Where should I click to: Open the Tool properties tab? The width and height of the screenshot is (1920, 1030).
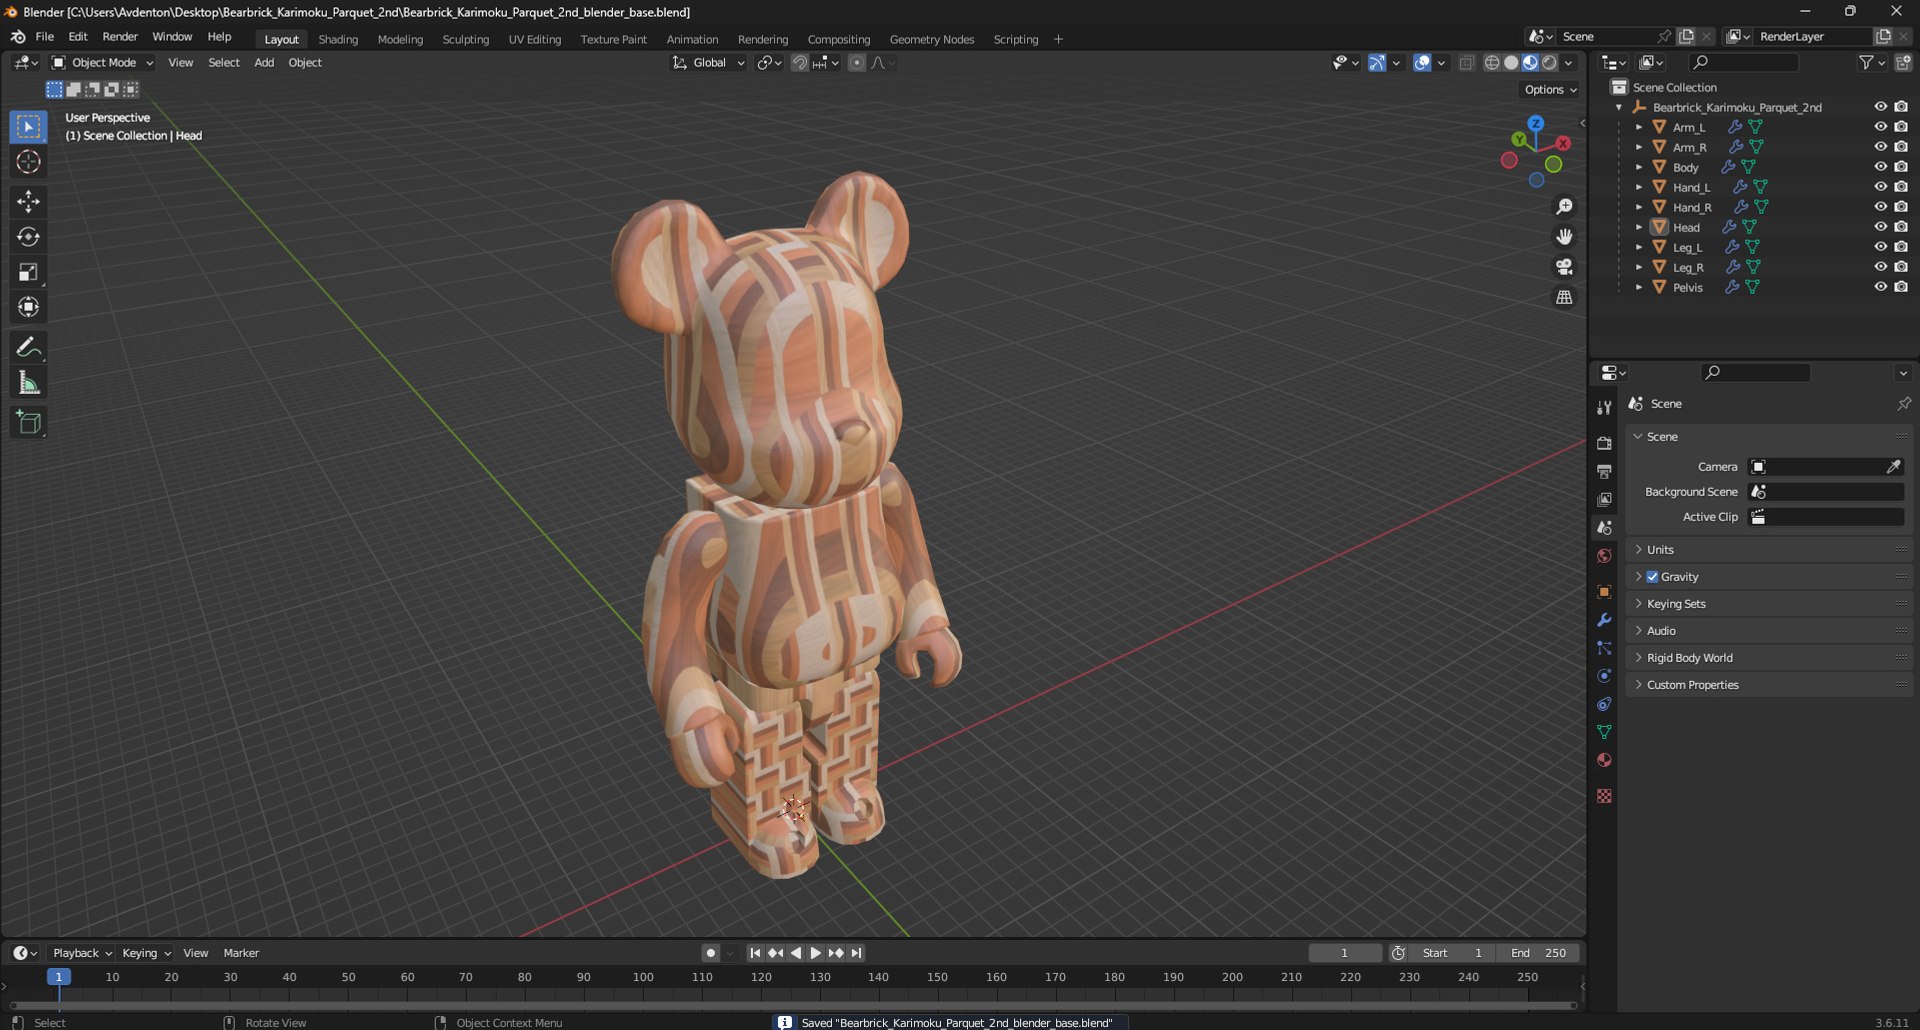point(1604,407)
